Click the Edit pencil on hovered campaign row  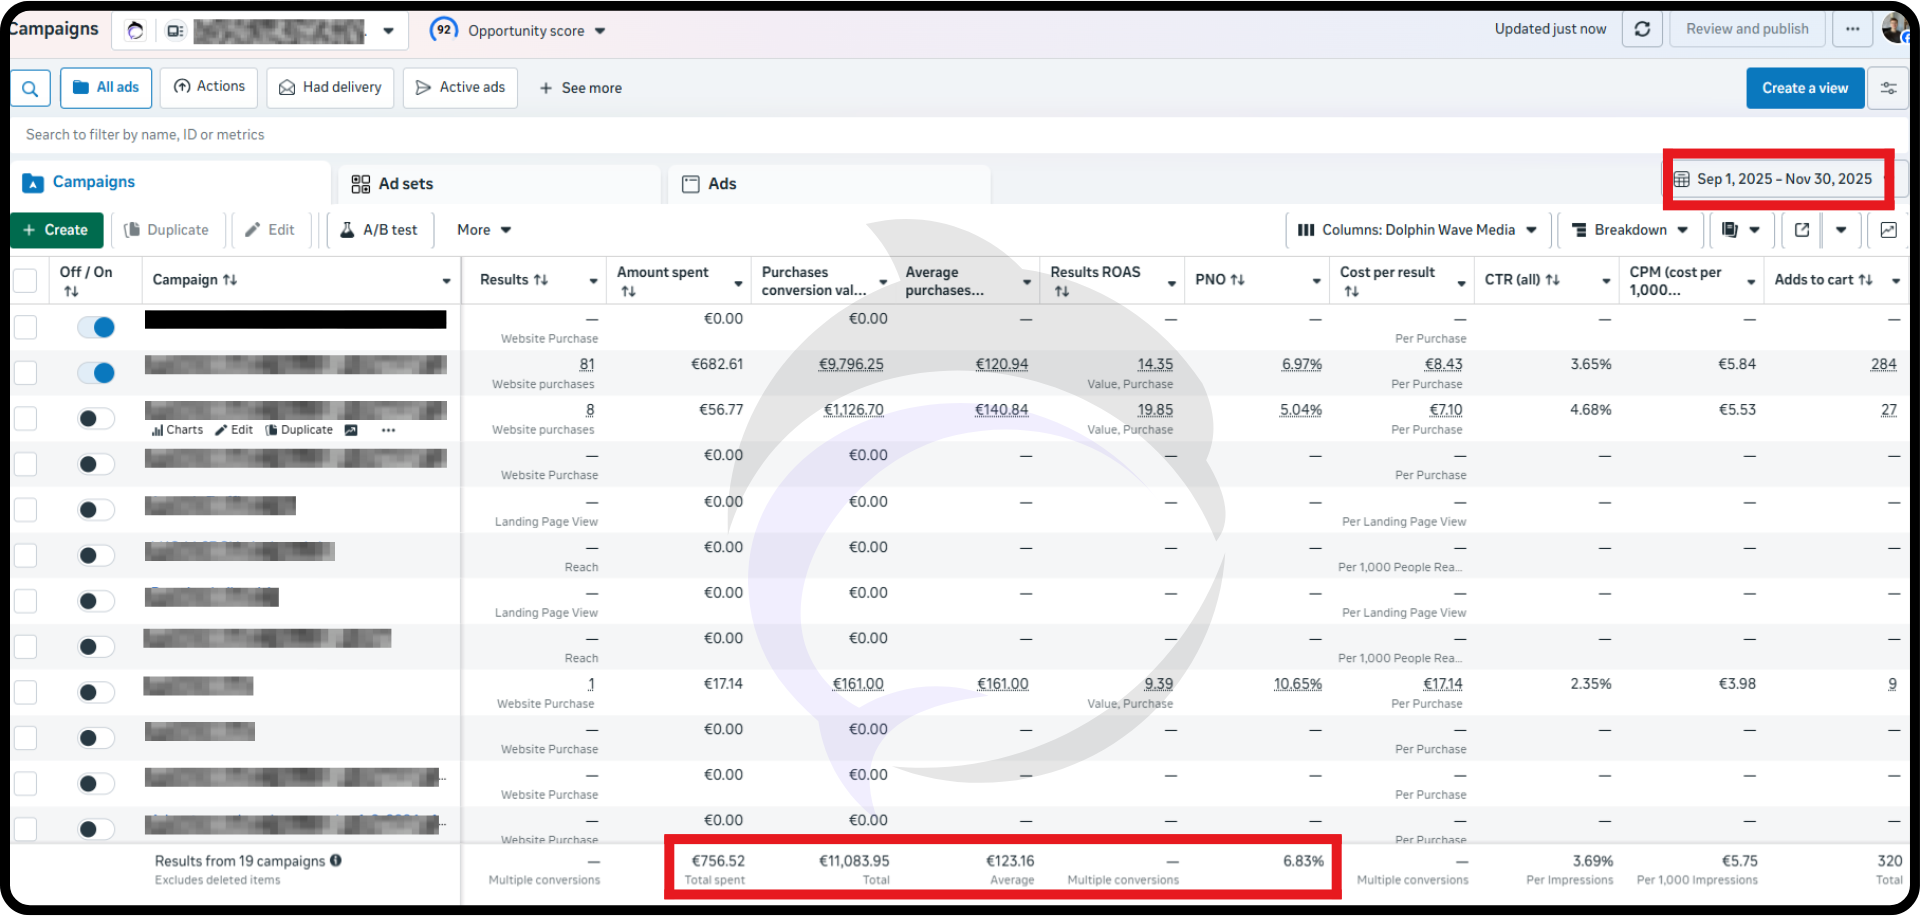point(234,430)
